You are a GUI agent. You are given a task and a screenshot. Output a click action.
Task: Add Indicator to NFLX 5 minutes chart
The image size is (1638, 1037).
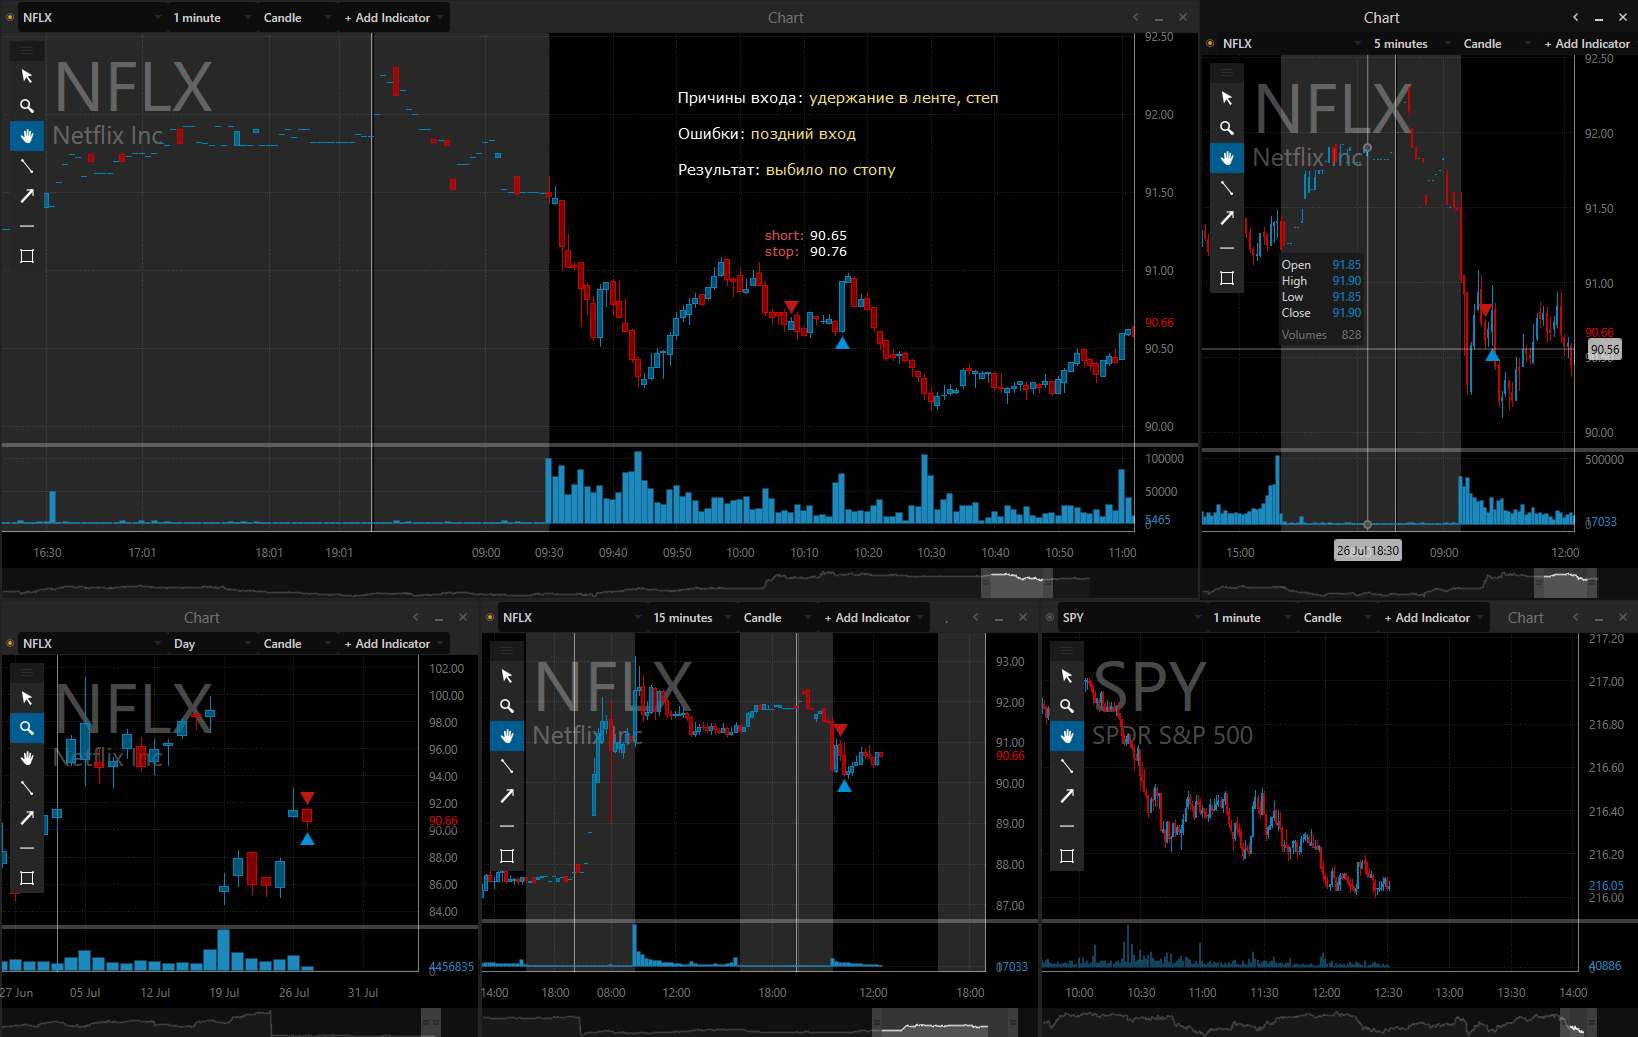(x=1586, y=44)
